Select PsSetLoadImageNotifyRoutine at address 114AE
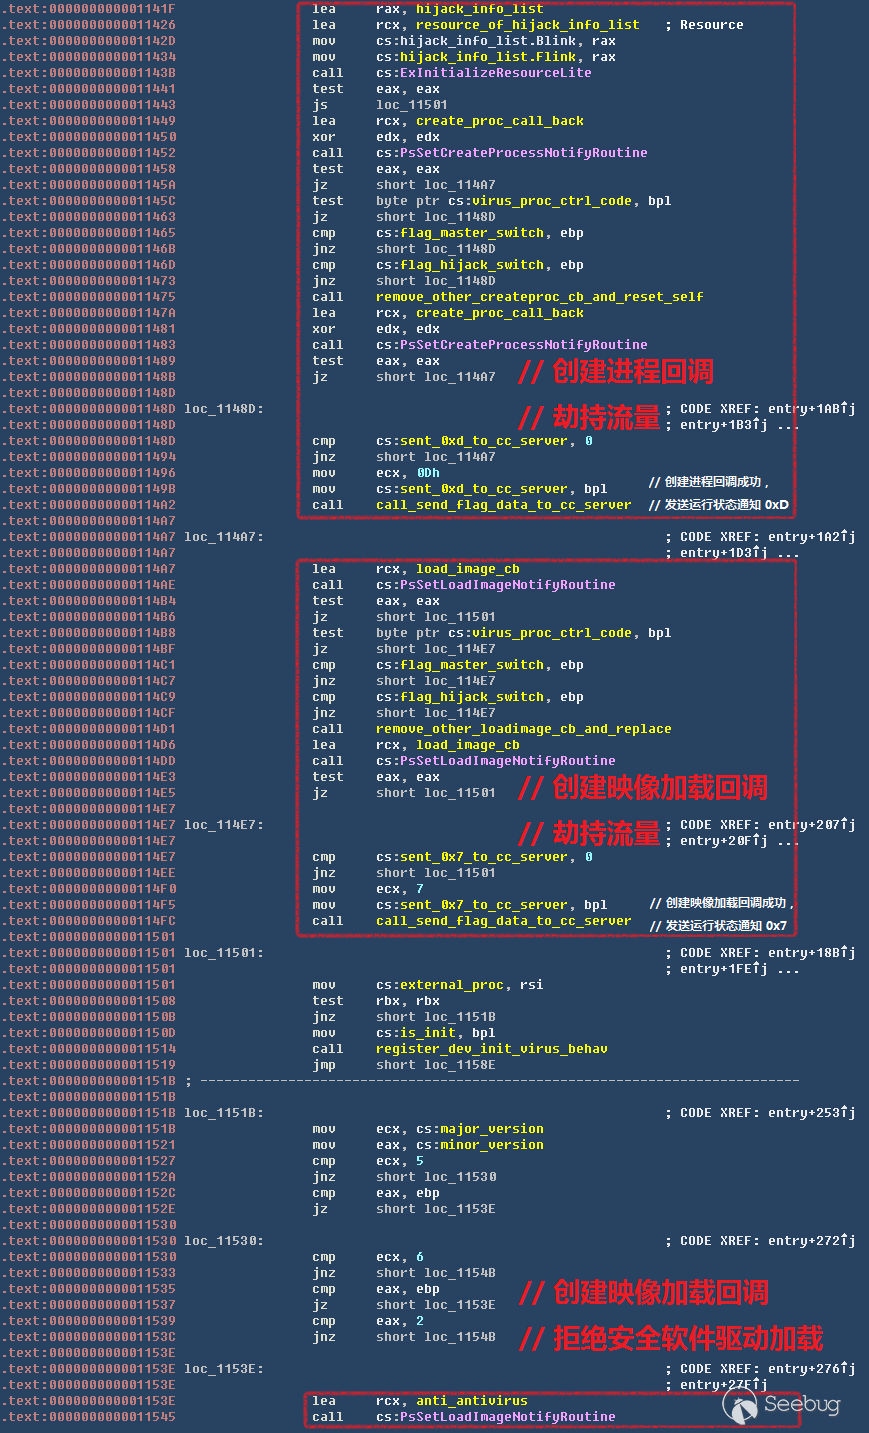 click(508, 585)
